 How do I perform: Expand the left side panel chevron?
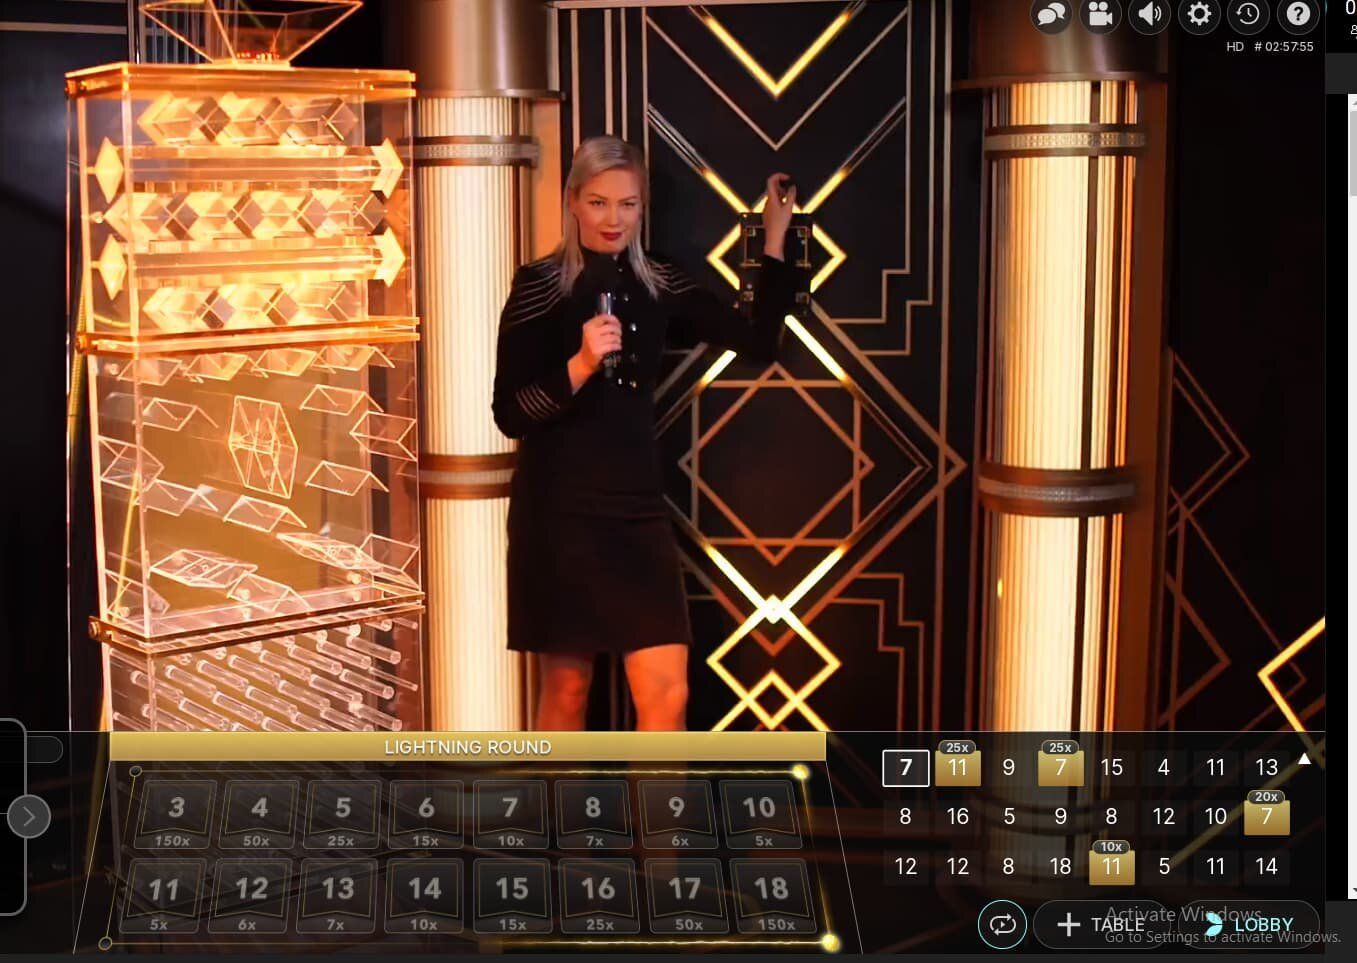[27, 816]
